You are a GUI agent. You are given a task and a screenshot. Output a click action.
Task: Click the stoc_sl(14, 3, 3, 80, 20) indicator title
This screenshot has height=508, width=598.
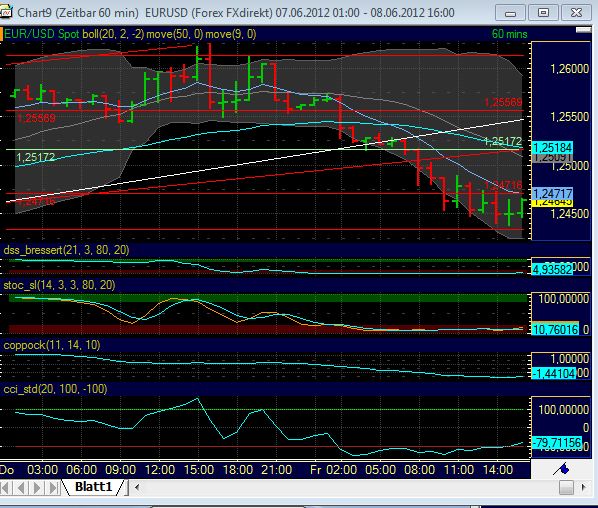pos(59,285)
